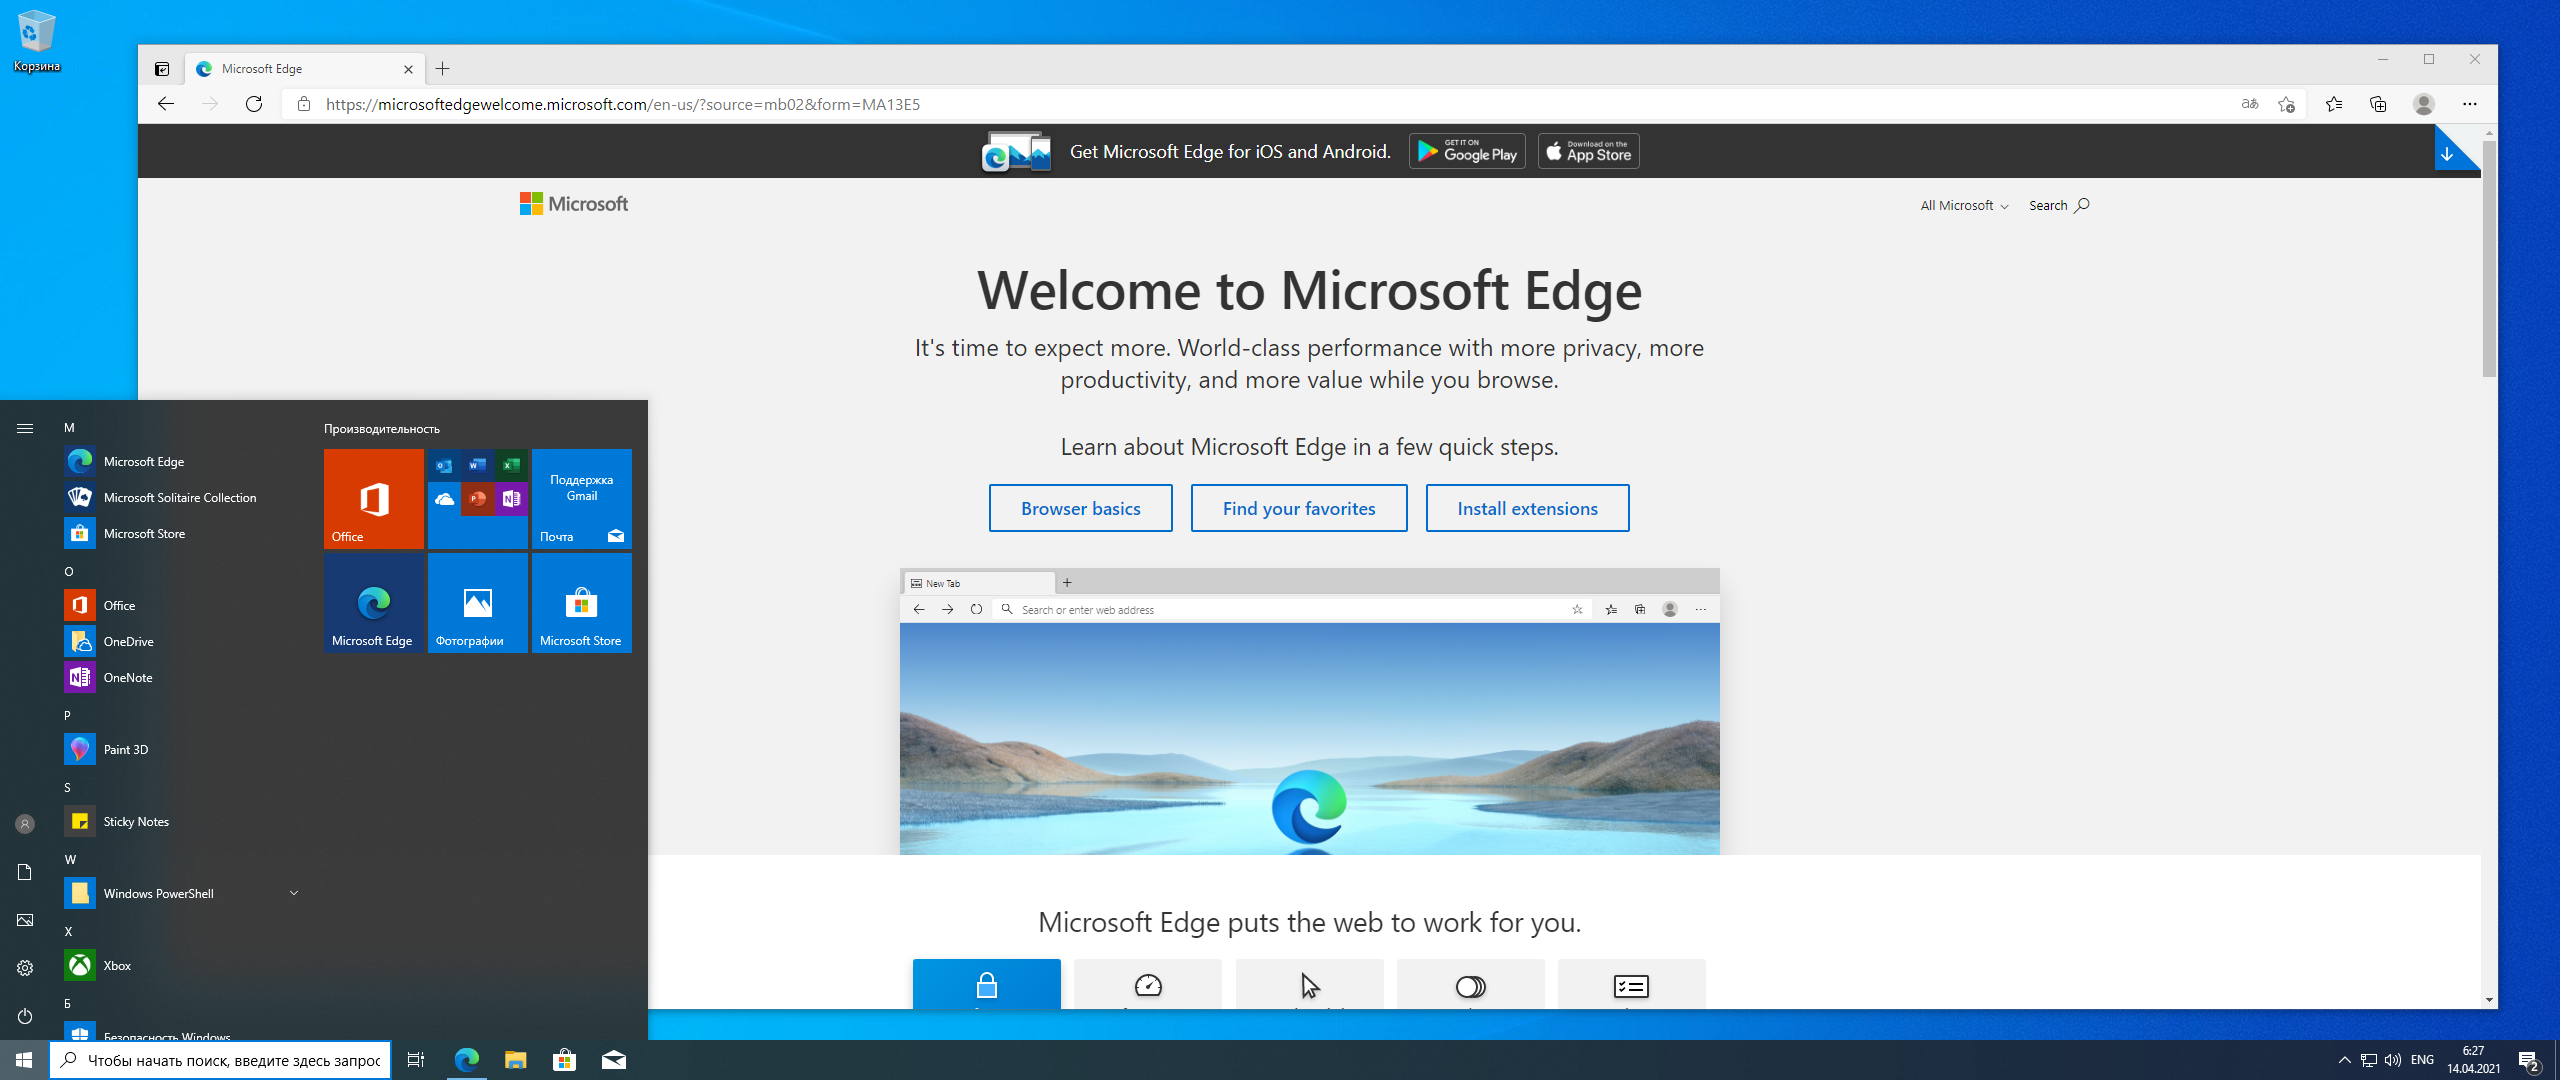Select the speedometer performance feature tab
This screenshot has height=1080, width=2560.
click(x=1148, y=984)
